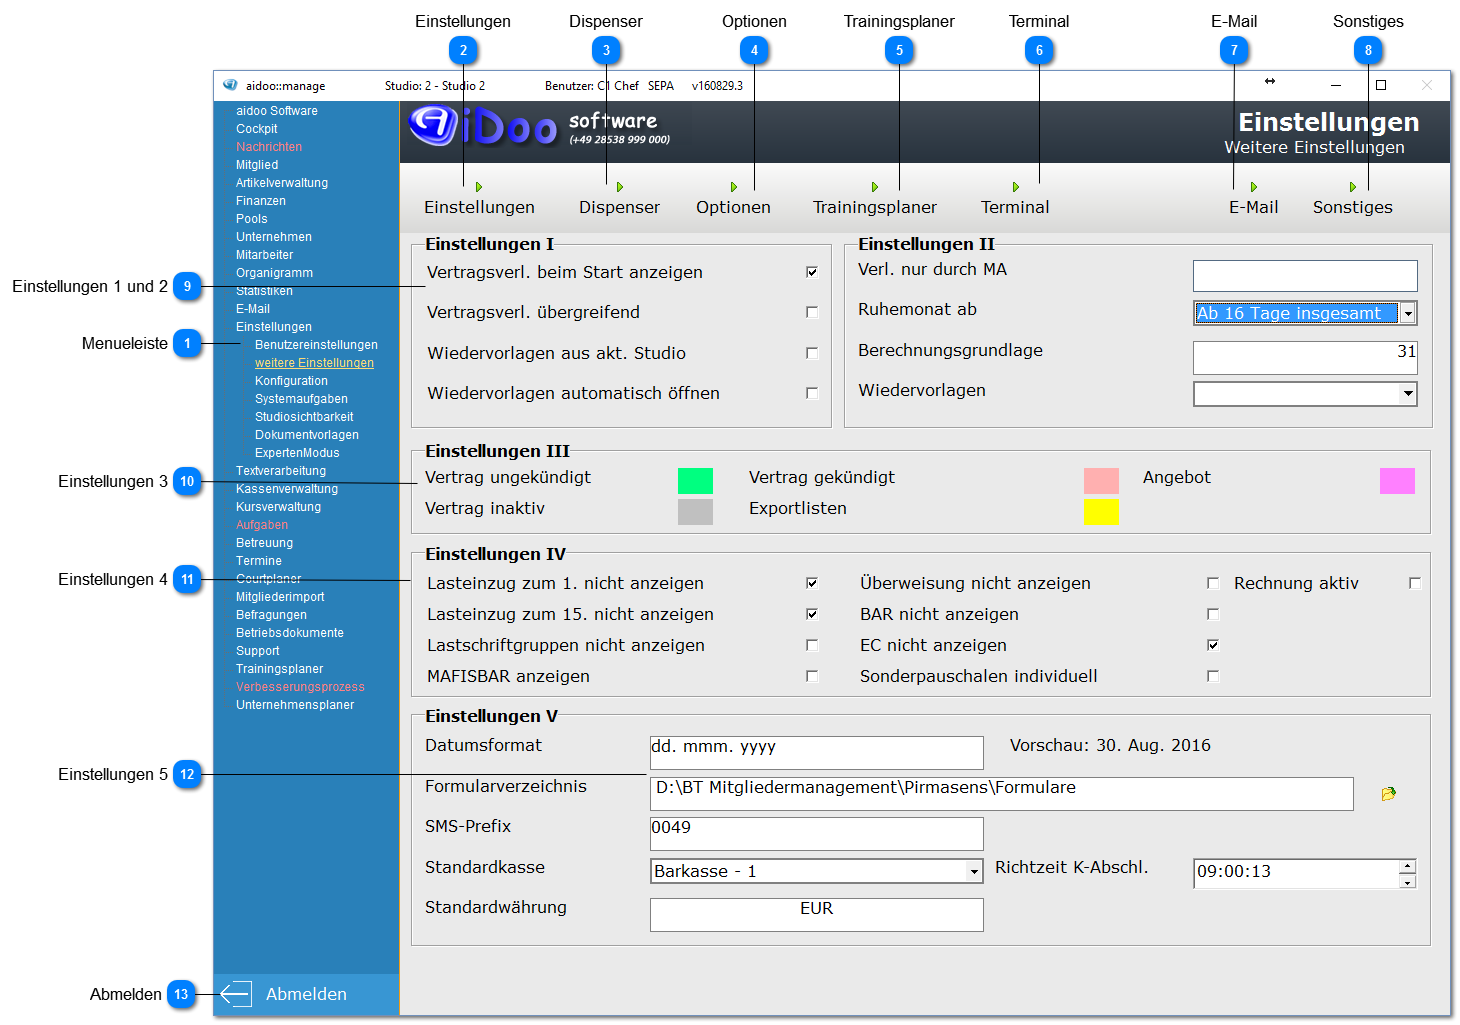The height and width of the screenshot is (1025, 1460).
Task: Open ExpertenModus in the sidebar
Action: coord(297,453)
